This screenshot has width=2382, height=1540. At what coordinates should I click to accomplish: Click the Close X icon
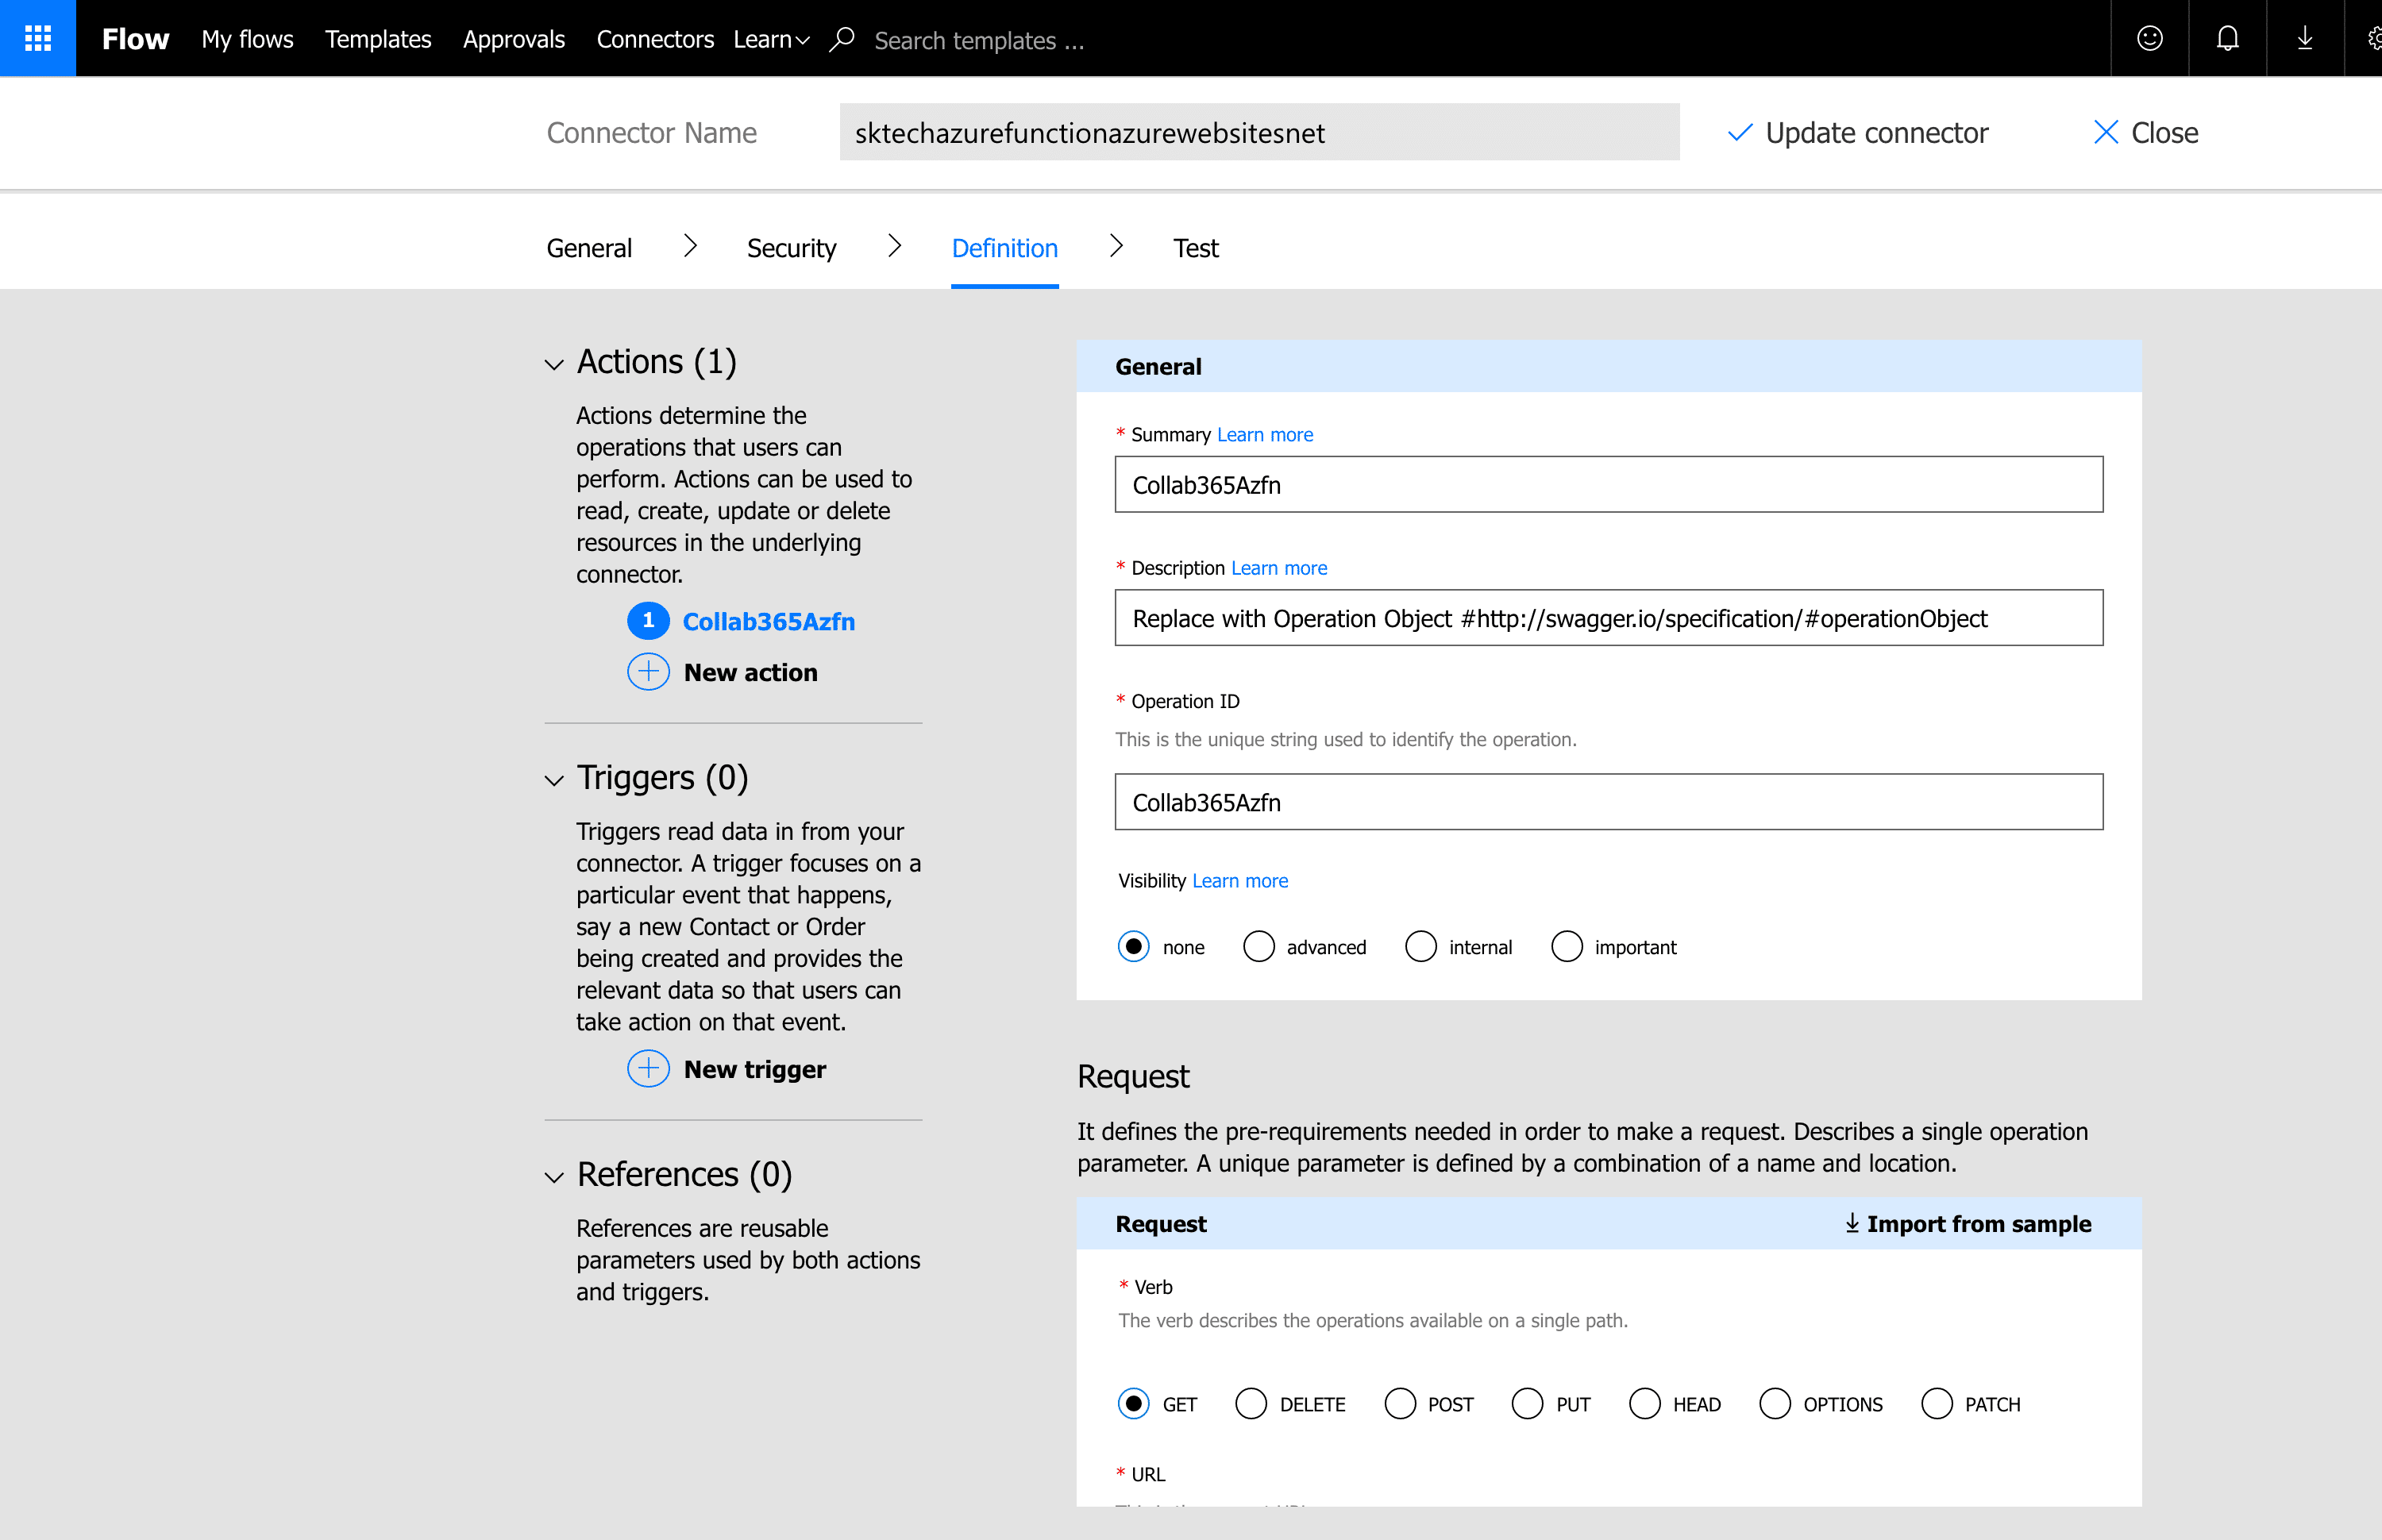2106,132
